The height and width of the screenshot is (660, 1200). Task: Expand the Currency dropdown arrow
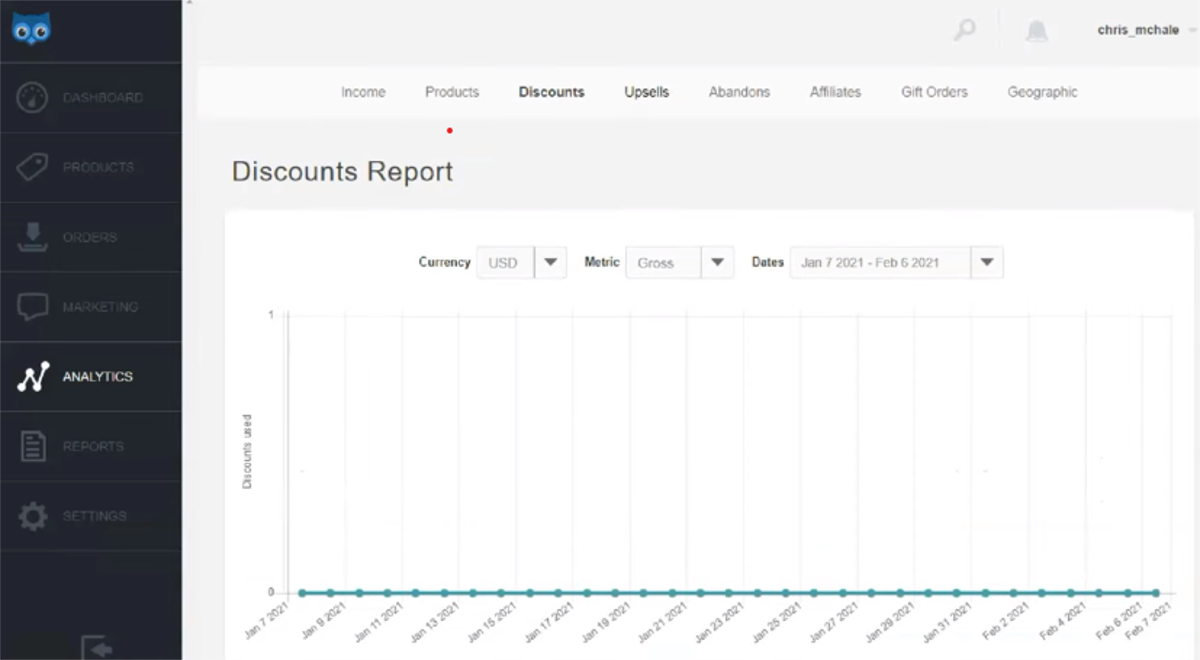click(x=551, y=263)
